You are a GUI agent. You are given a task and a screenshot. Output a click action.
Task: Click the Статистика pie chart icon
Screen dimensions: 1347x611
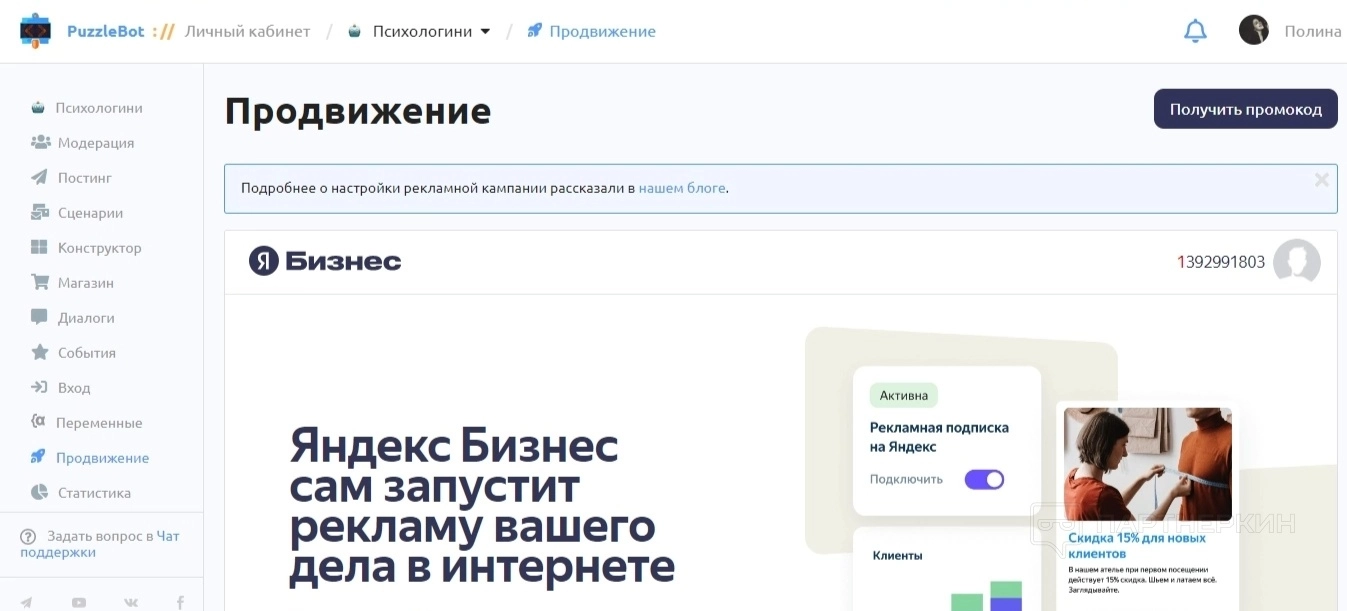39,492
